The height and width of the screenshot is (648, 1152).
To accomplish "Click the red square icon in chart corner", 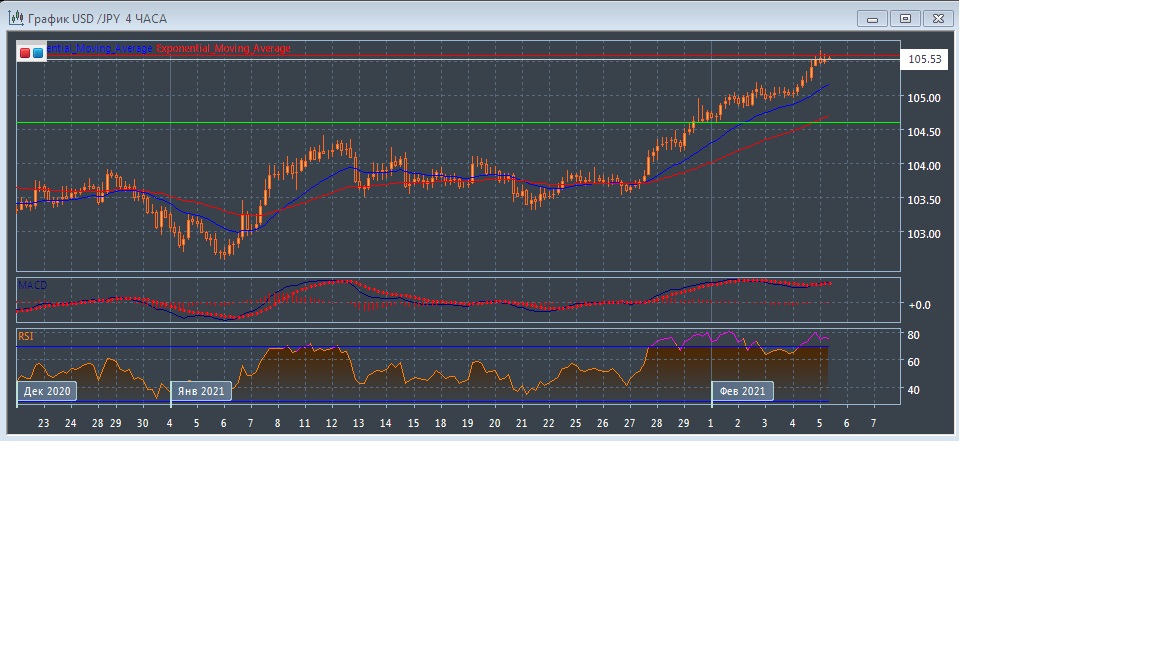I will point(25,52).
